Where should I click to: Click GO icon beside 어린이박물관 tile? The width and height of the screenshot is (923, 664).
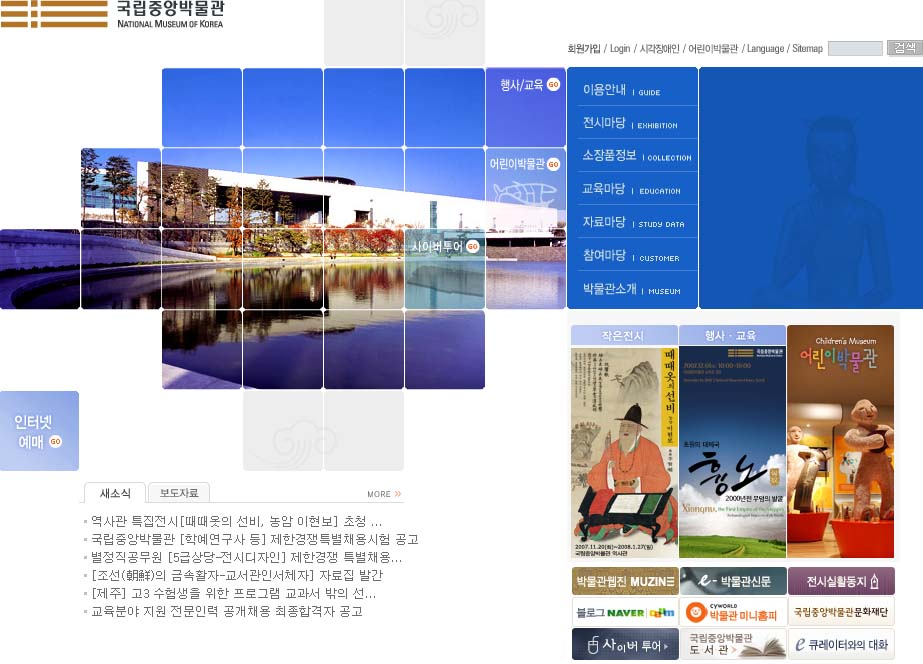coord(553,164)
